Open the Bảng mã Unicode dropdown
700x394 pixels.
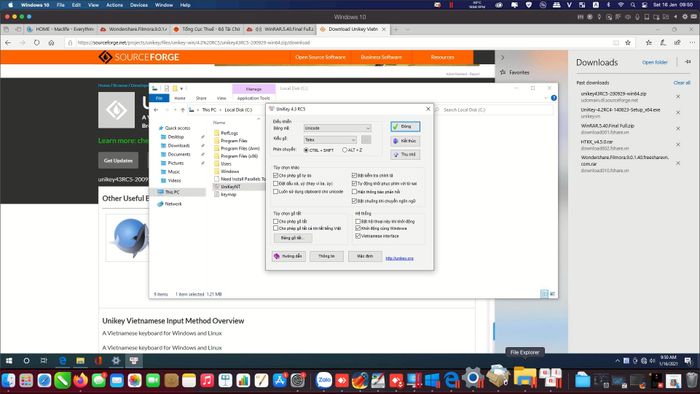coord(337,128)
